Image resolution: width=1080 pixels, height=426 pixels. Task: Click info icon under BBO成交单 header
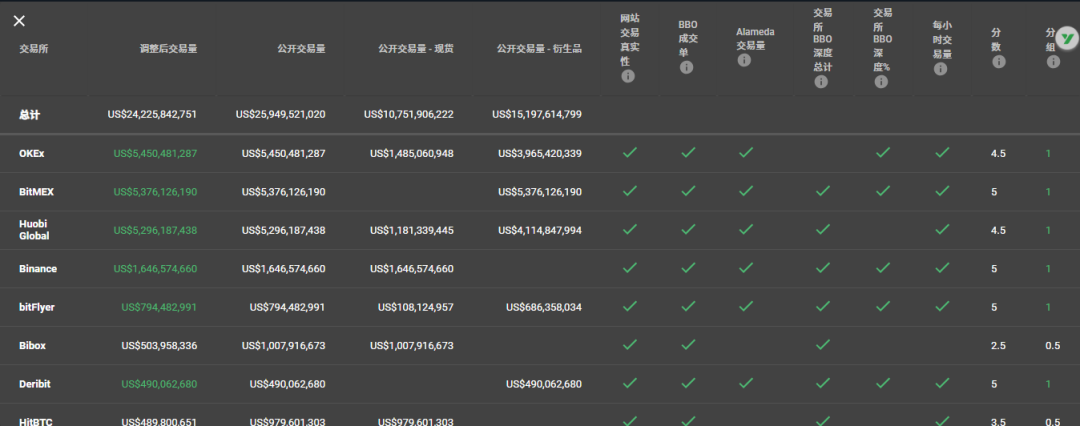tap(686, 68)
